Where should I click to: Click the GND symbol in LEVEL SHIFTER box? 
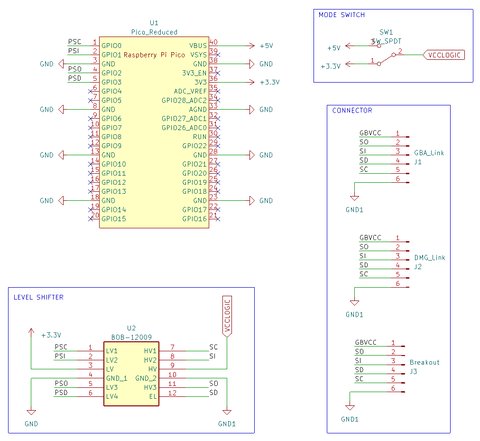click(x=31, y=418)
